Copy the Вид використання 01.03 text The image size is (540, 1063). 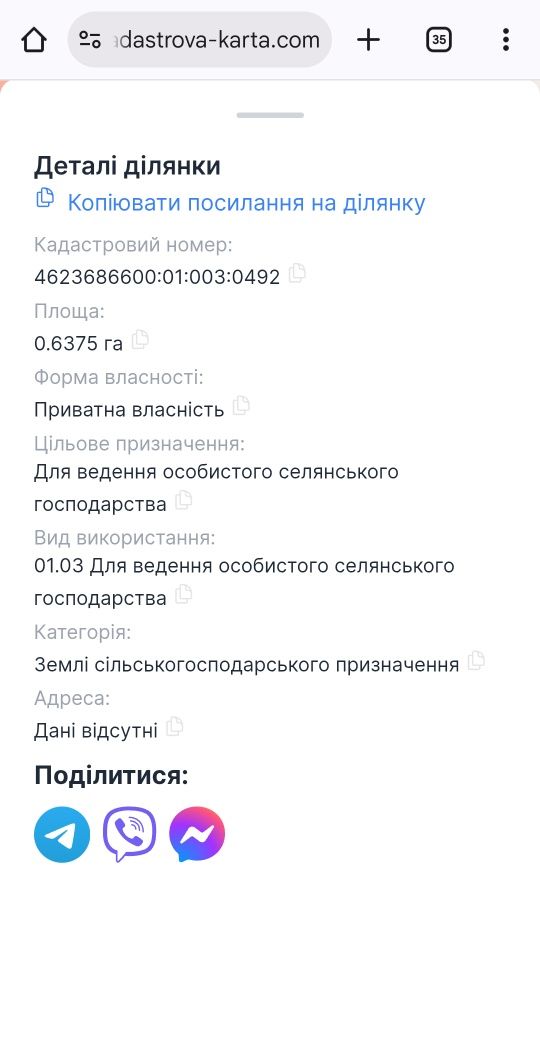click(184, 595)
